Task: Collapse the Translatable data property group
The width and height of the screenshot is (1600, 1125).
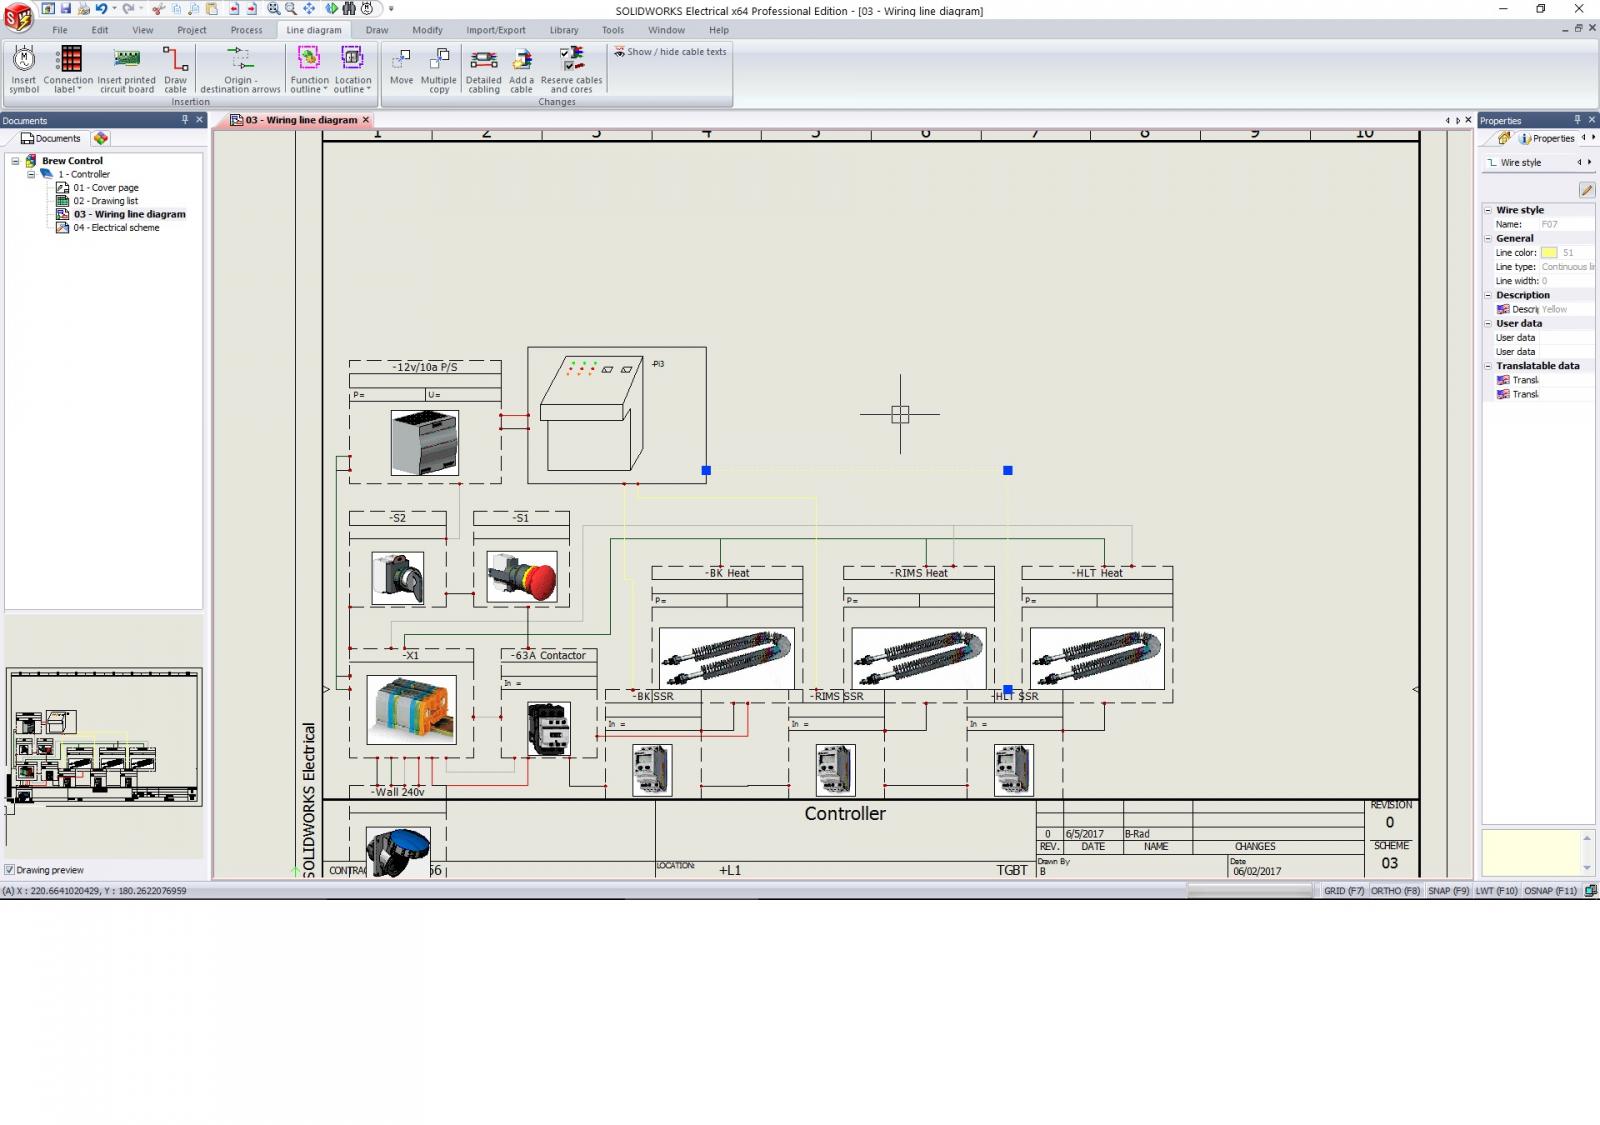Action: tap(1488, 366)
